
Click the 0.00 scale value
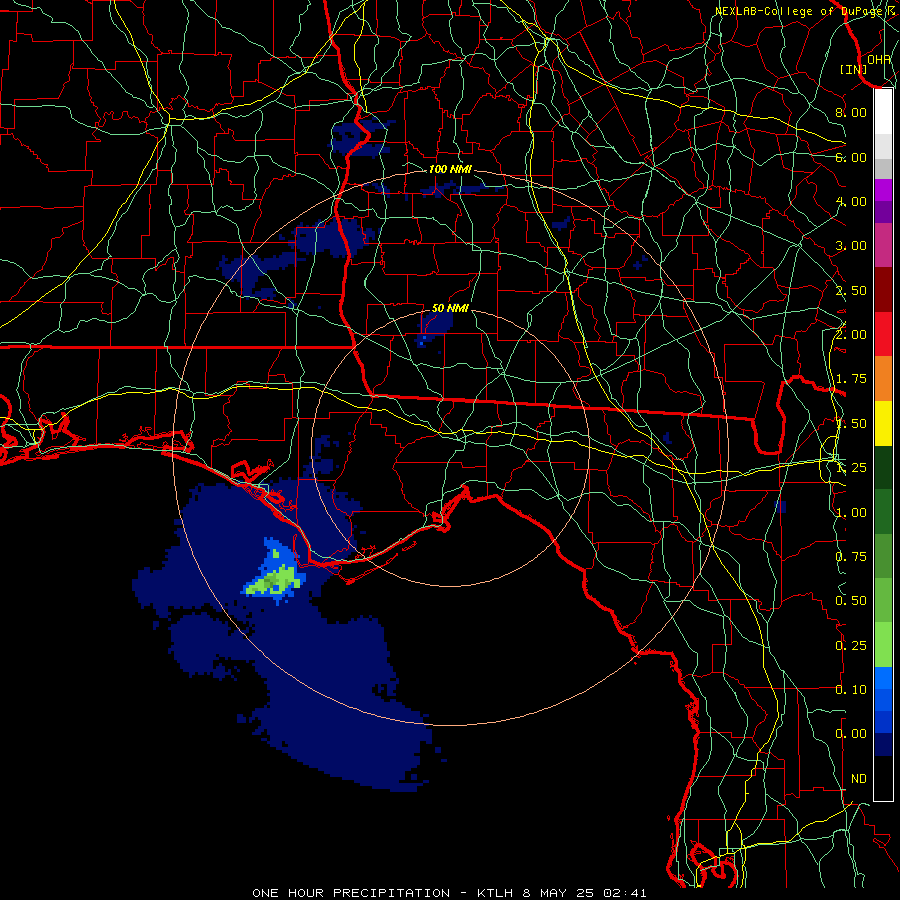tap(851, 734)
